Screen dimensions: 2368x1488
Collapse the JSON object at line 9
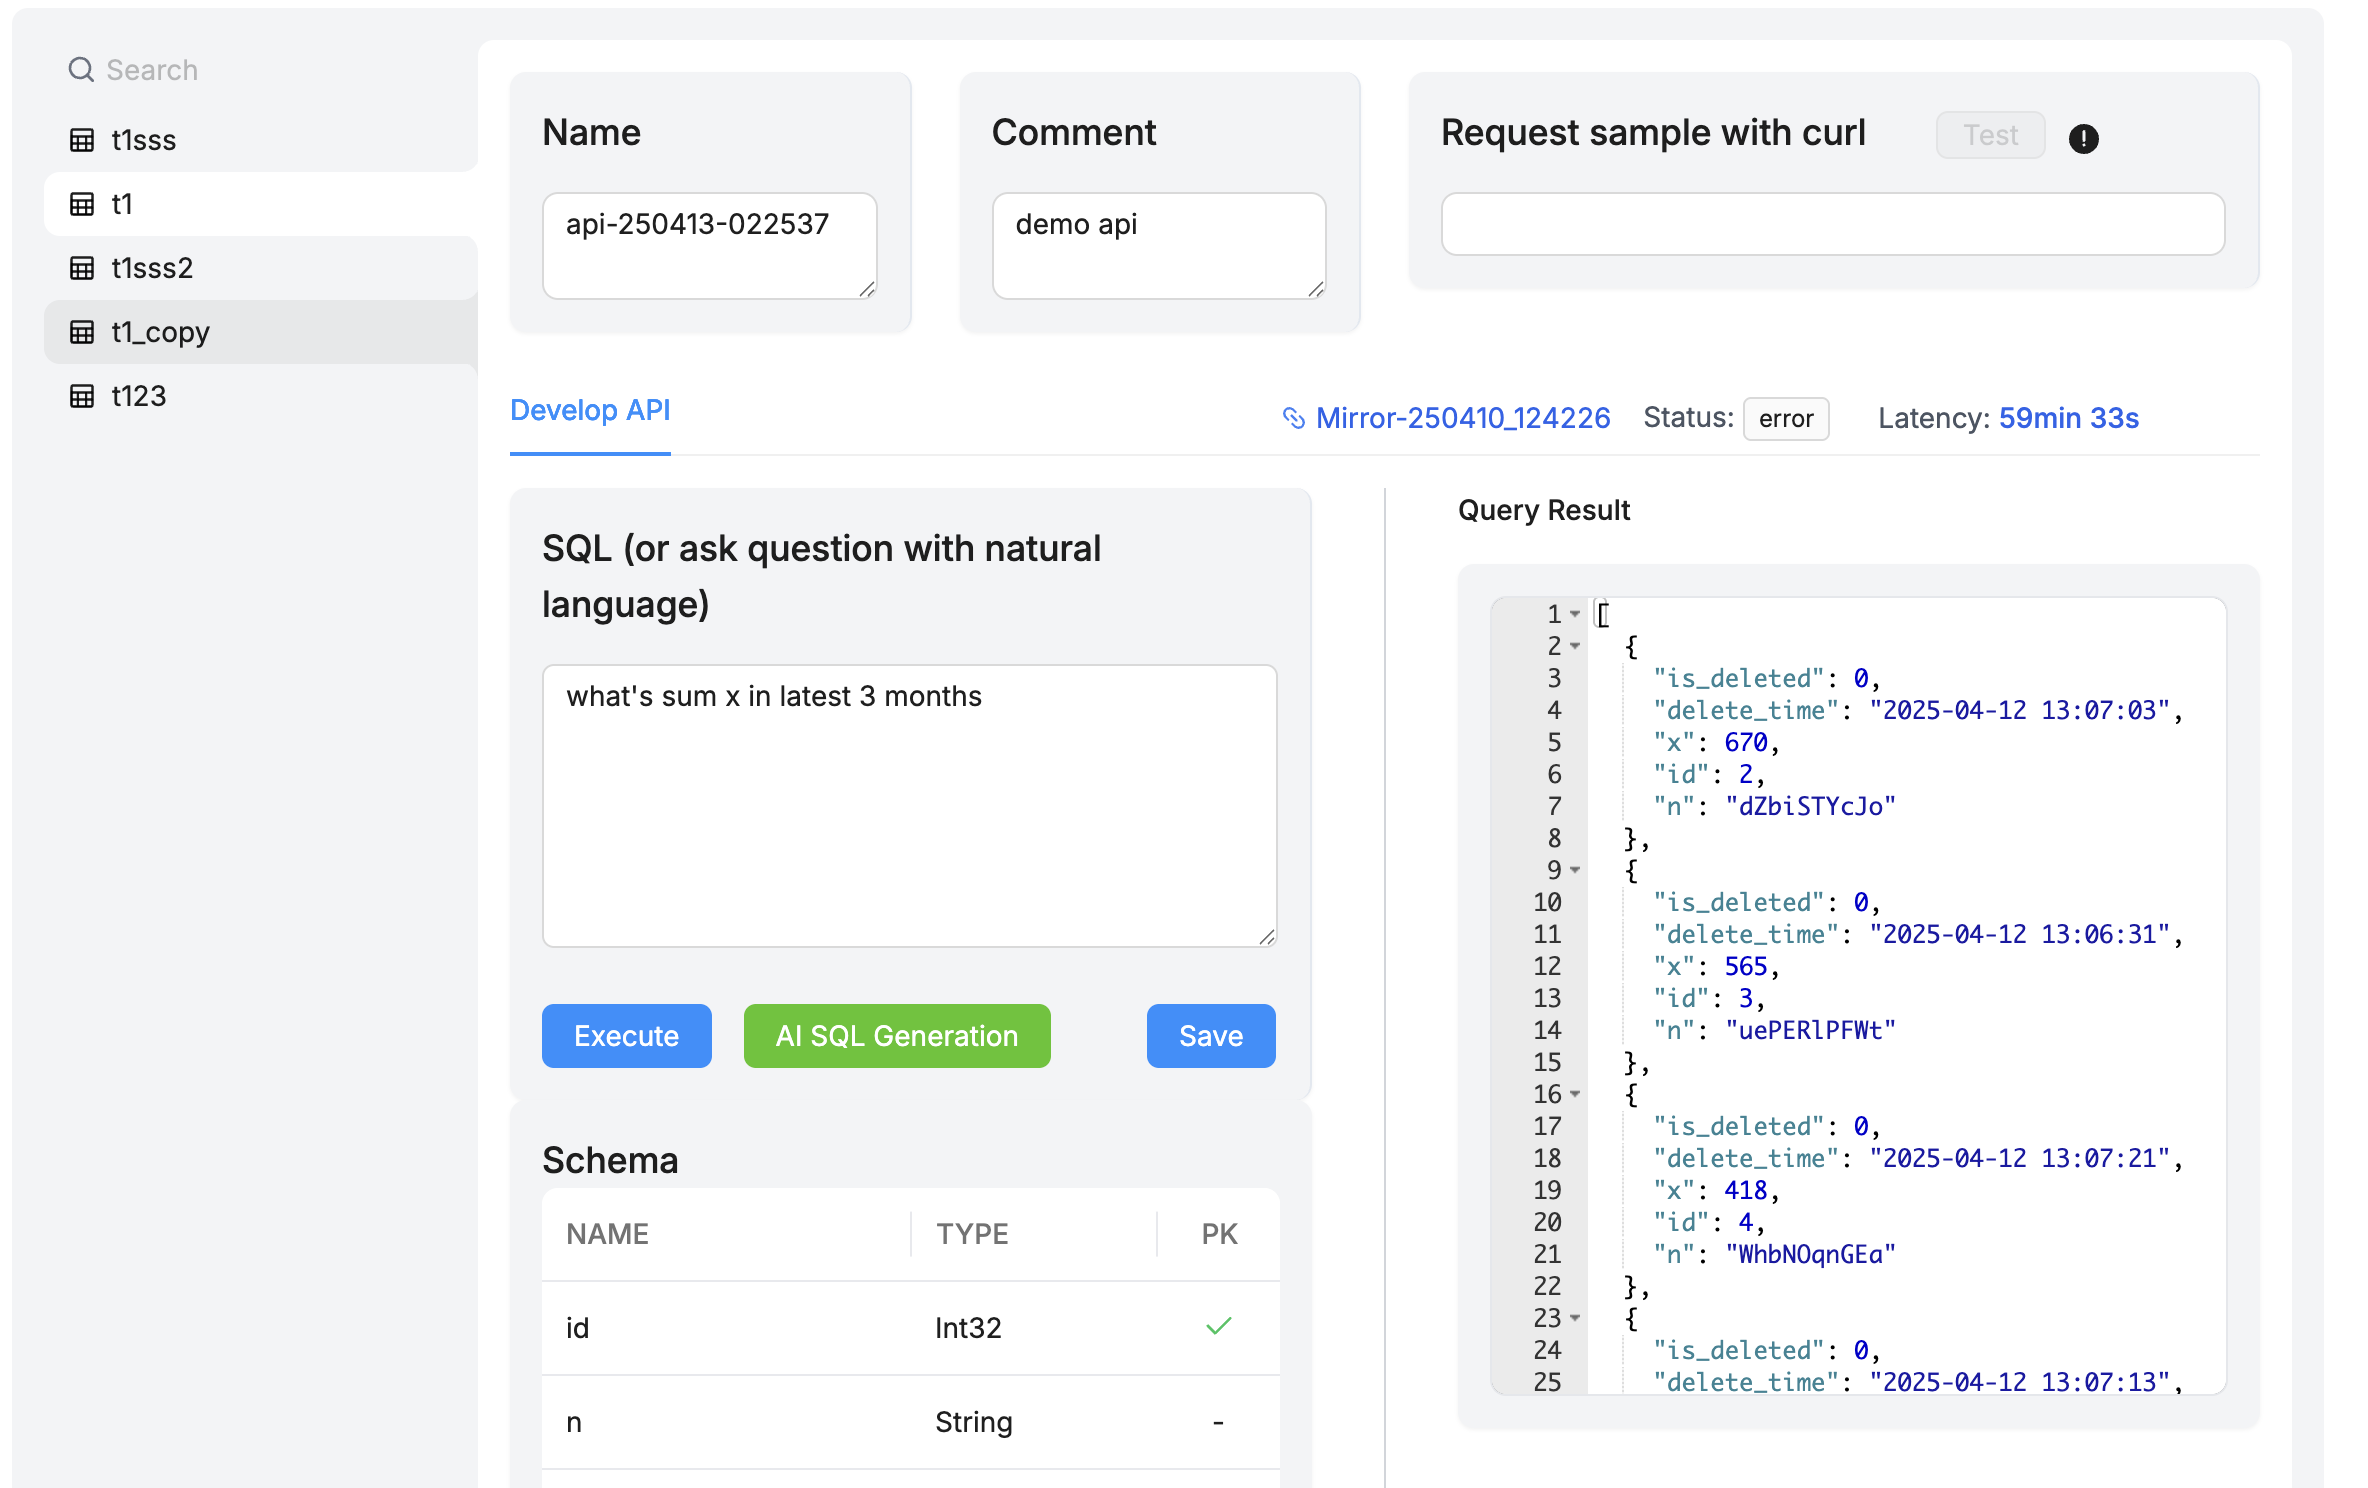[1575, 870]
